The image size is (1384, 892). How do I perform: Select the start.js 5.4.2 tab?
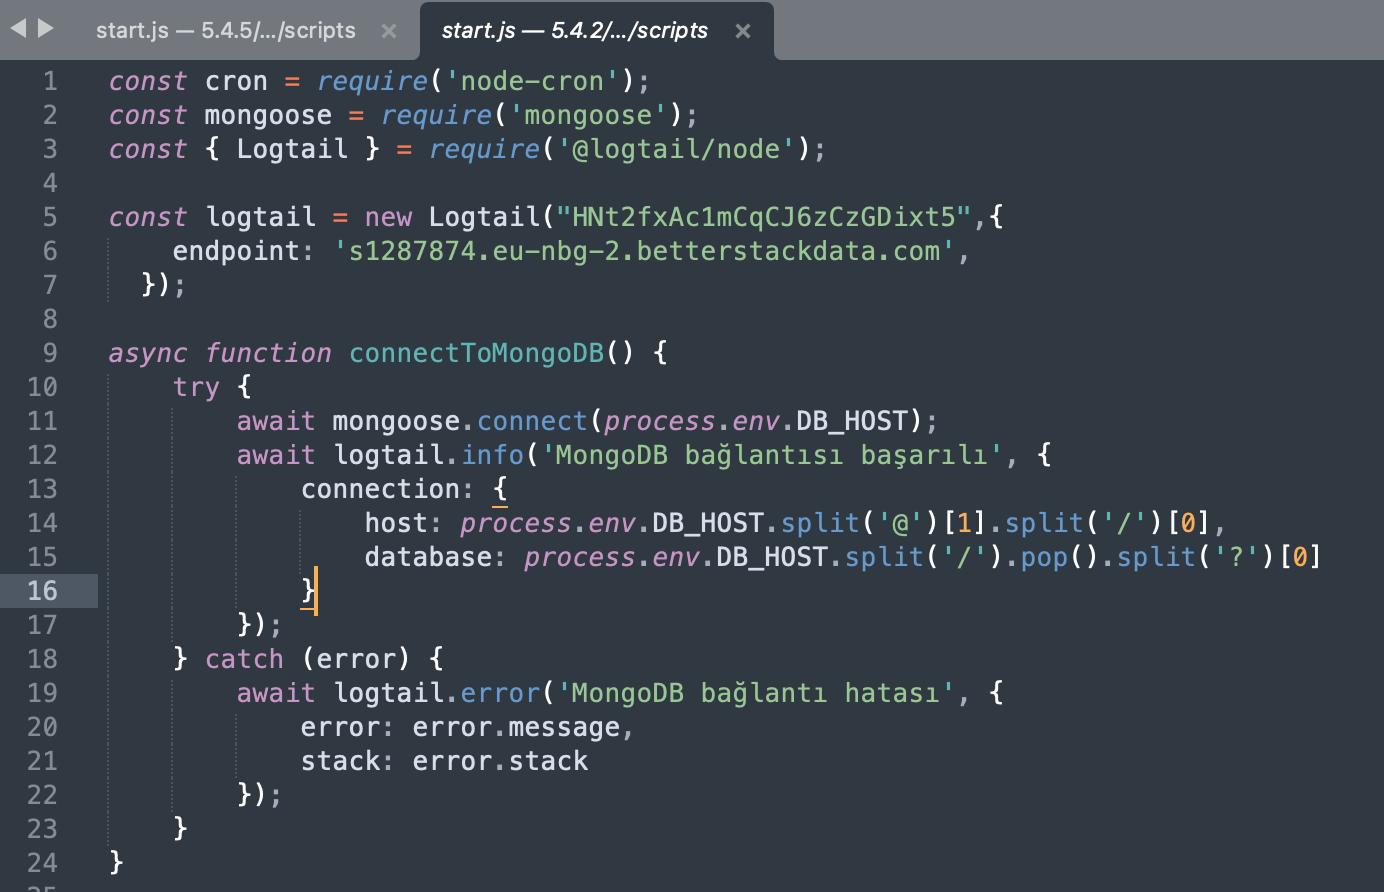574,31
